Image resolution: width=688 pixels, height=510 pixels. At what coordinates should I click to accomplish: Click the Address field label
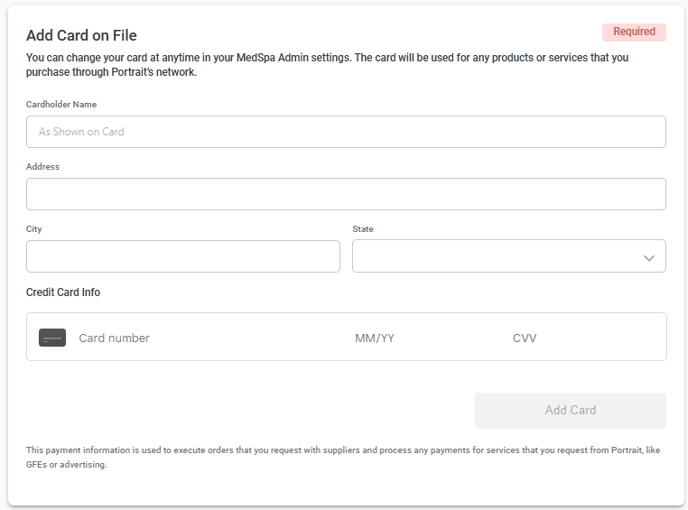point(43,167)
